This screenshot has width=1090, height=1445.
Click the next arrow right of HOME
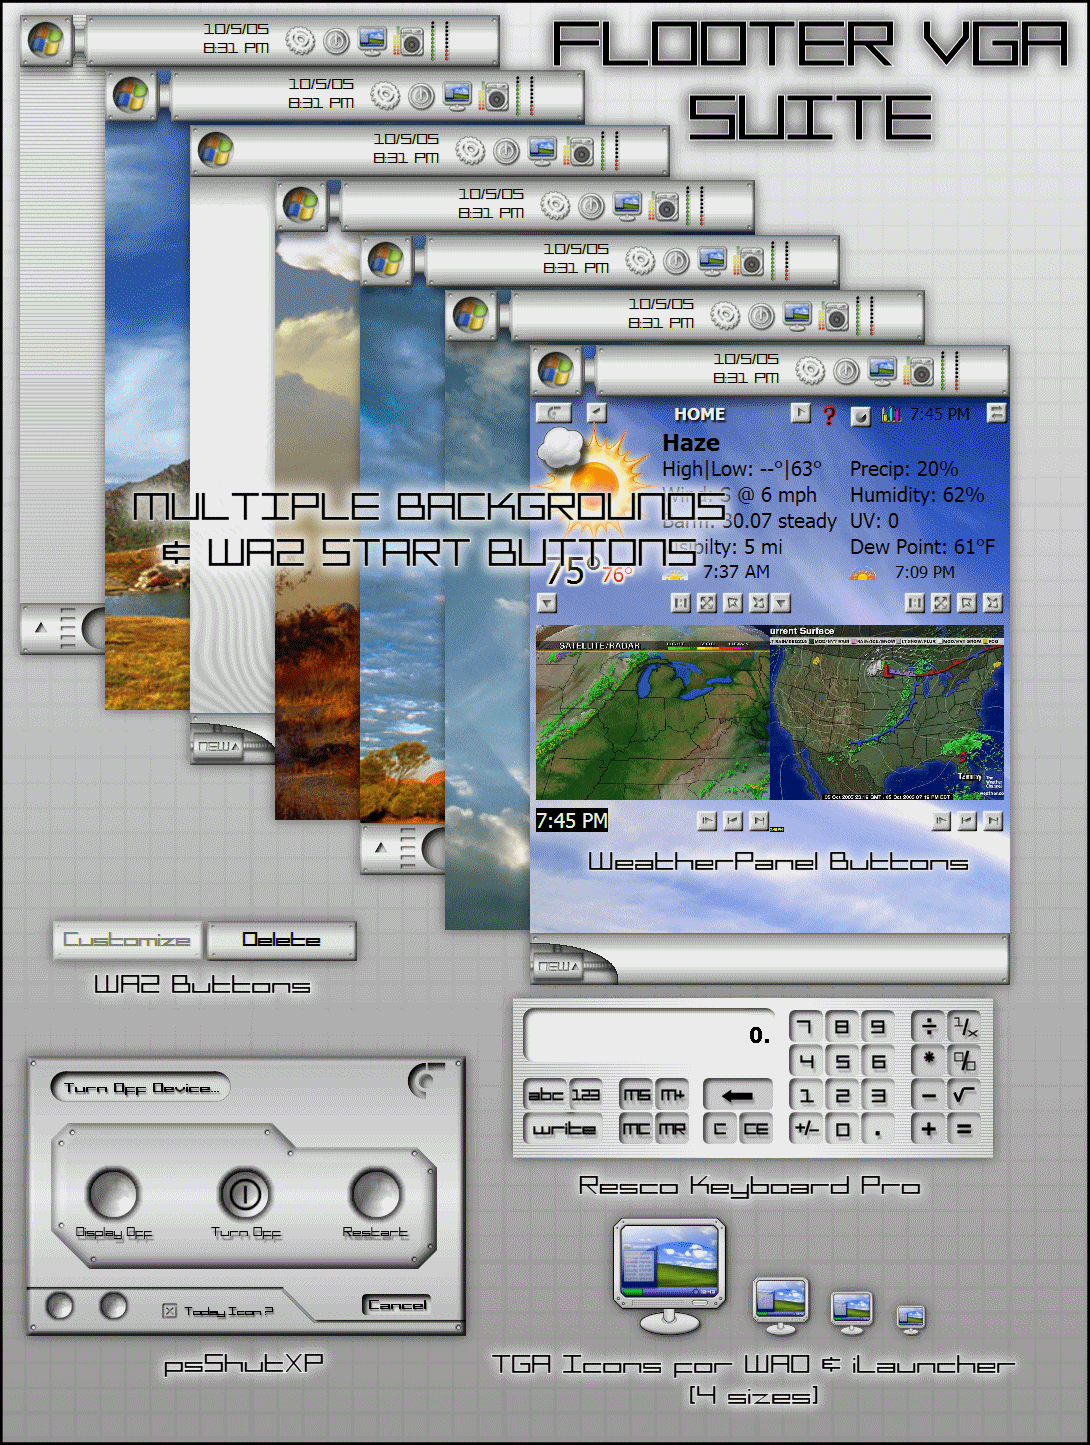pyautogui.click(x=801, y=412)
